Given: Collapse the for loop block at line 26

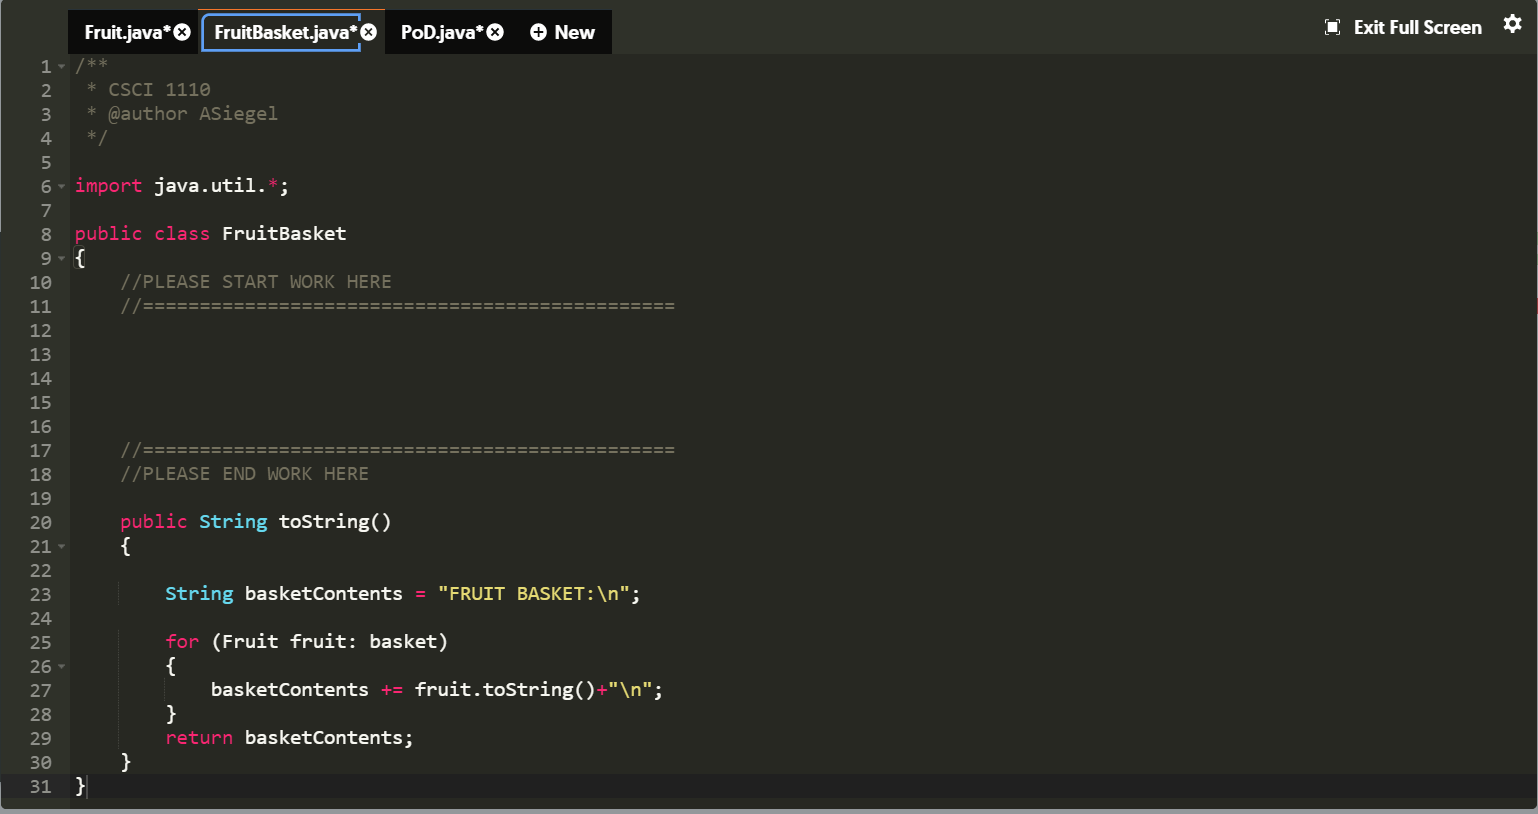Looking at the screenshot, I should pyautogui.click(x=61, y=666).
